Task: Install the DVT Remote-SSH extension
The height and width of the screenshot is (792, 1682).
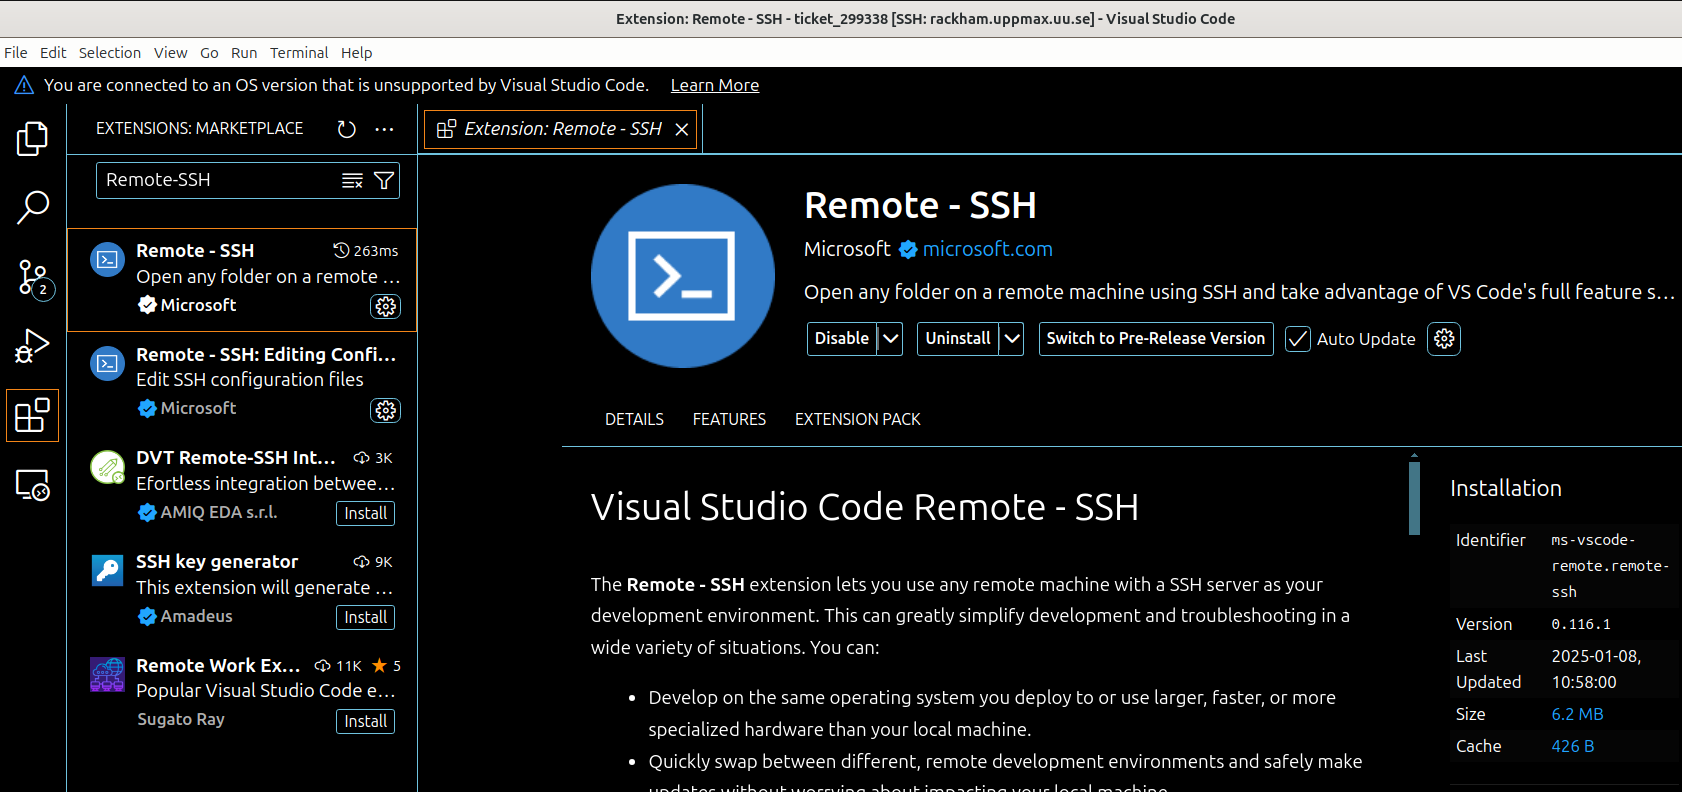Action: 365,514
